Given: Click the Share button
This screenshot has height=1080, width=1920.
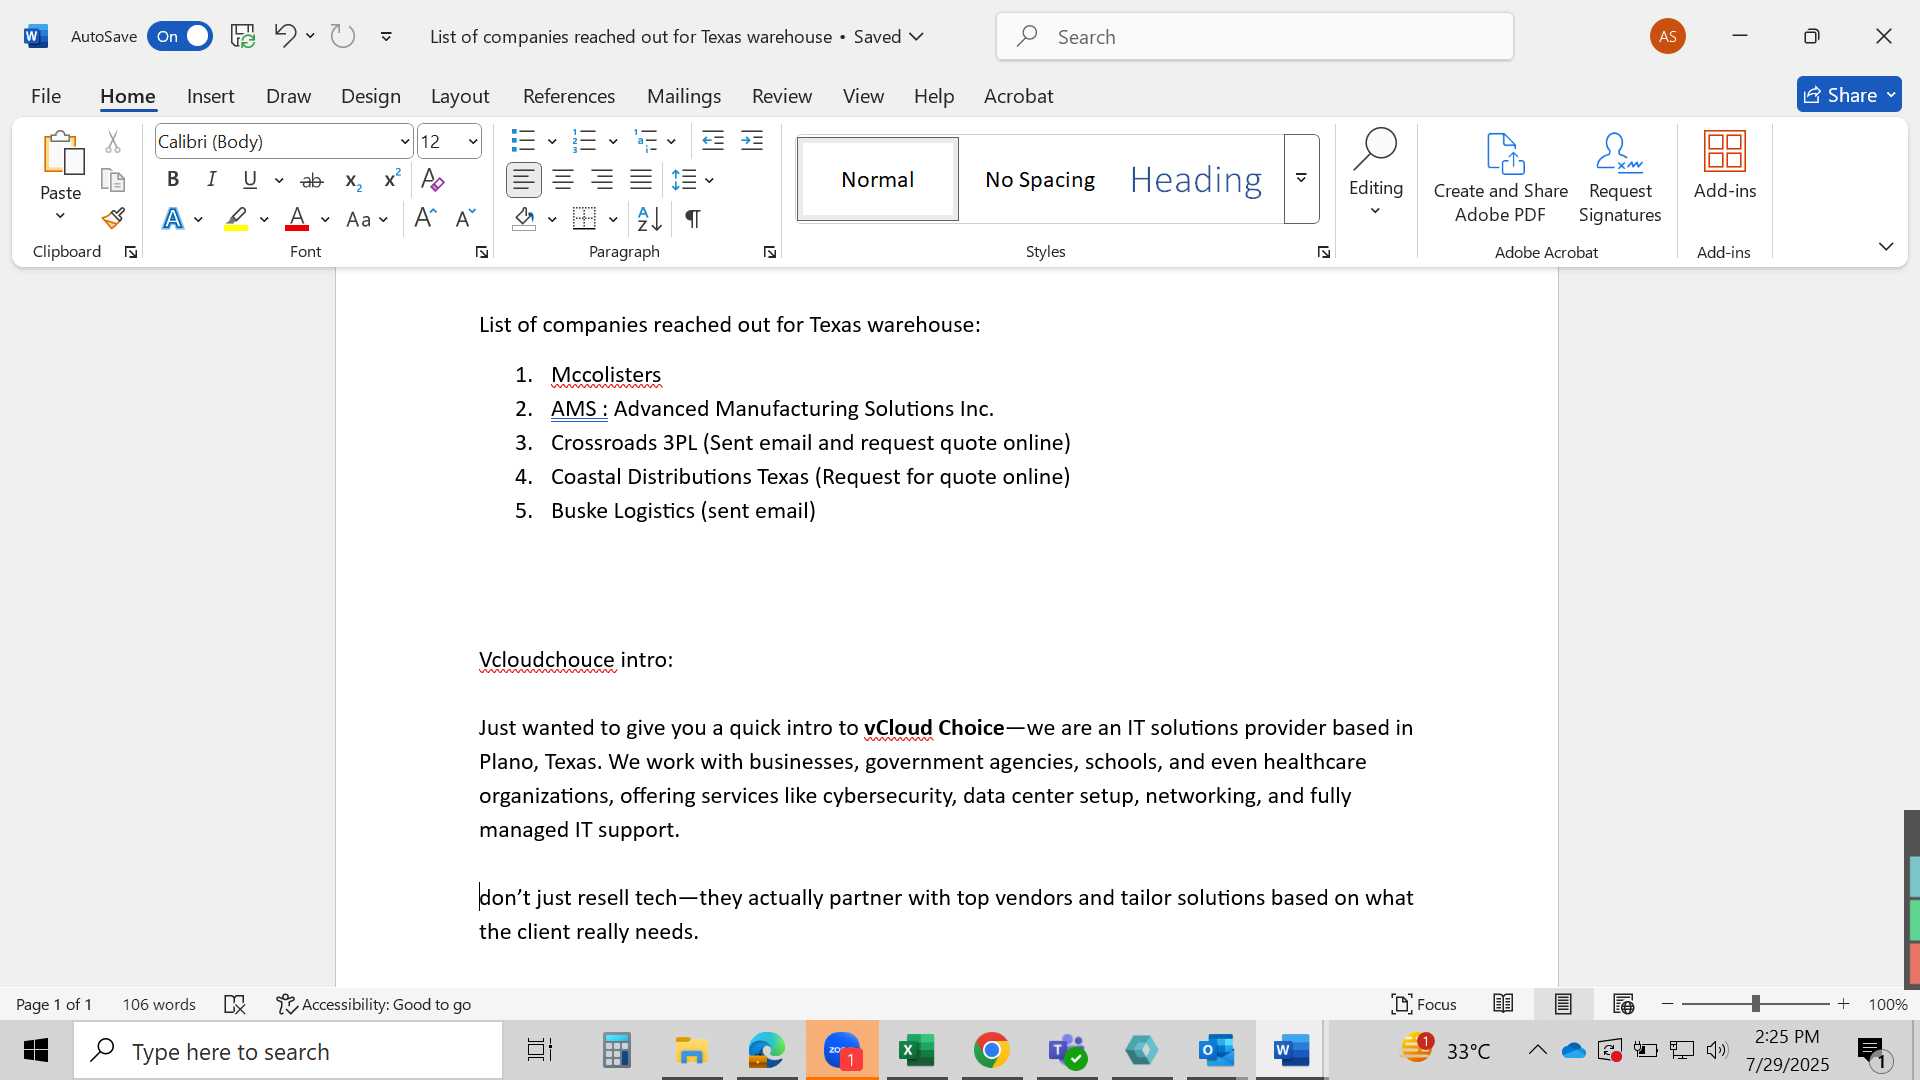Looking at the screenshot, I should 1849,95.
